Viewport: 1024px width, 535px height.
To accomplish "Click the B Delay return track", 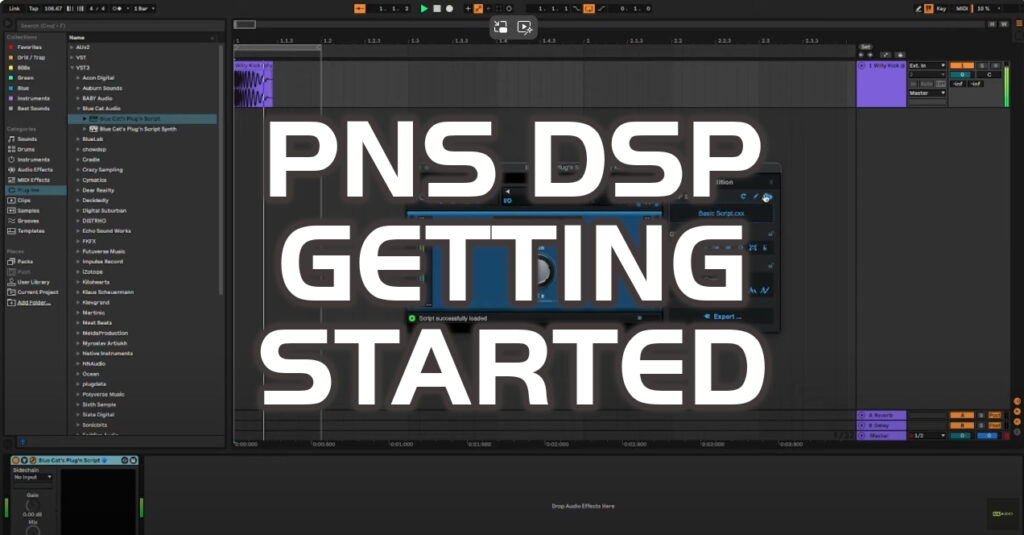I will (881, 425).
